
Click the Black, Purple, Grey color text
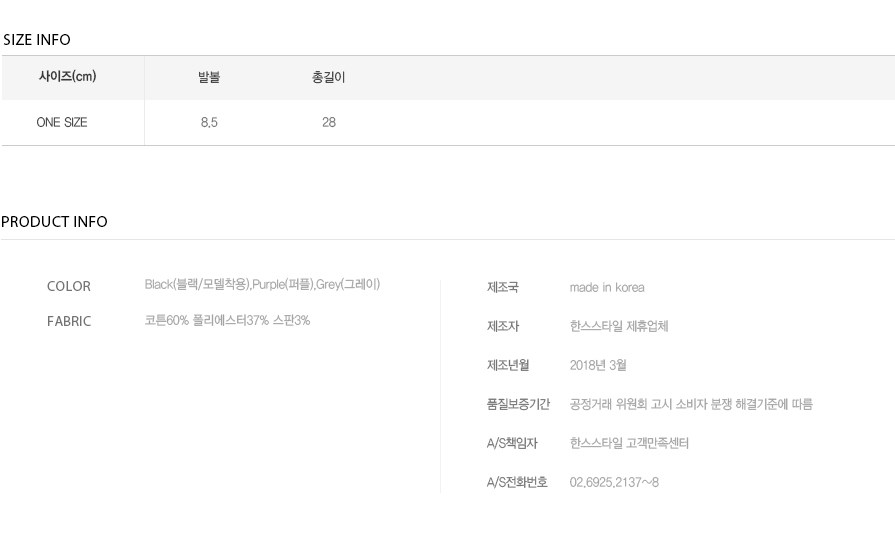click(x=262, y=284)
